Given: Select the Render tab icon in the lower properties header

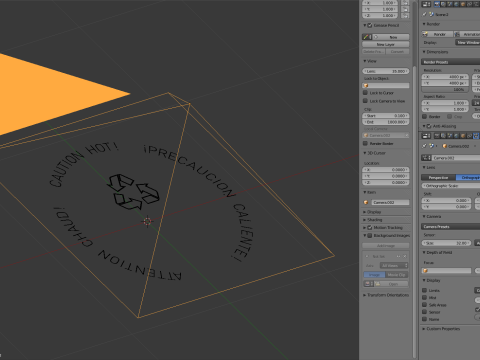Looking at the screenshot, I should point(437,136).
